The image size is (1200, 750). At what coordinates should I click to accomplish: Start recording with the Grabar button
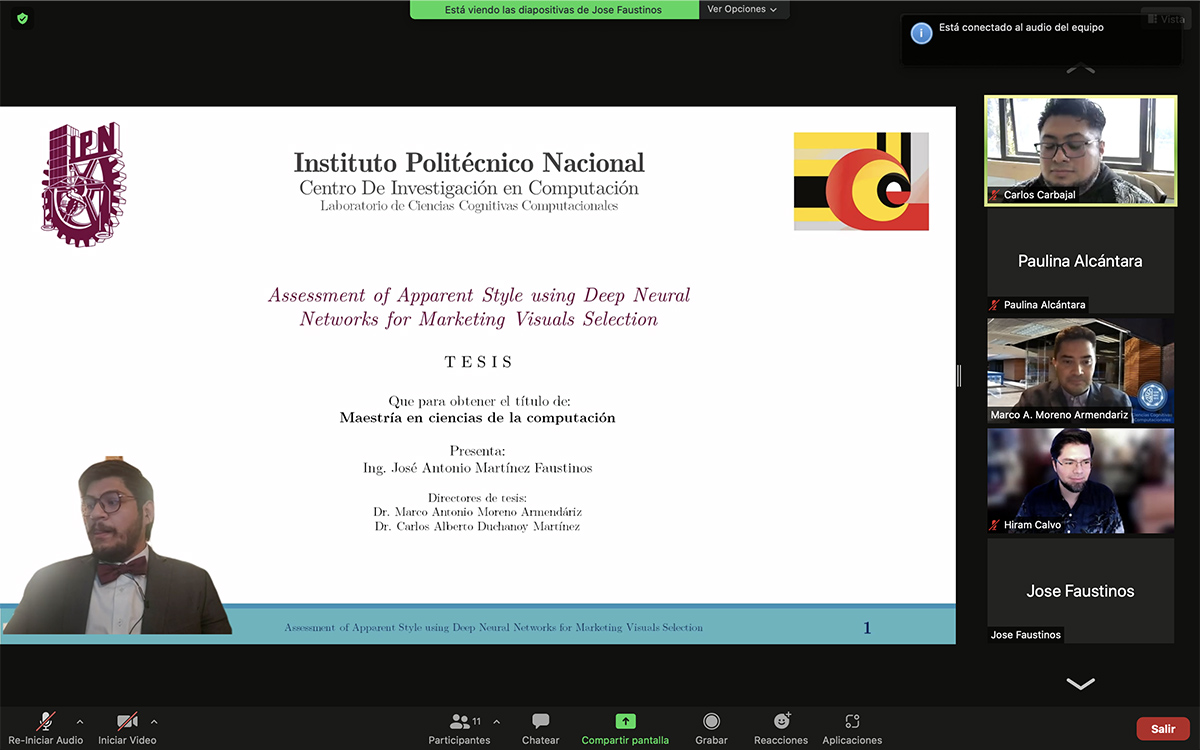711,729
